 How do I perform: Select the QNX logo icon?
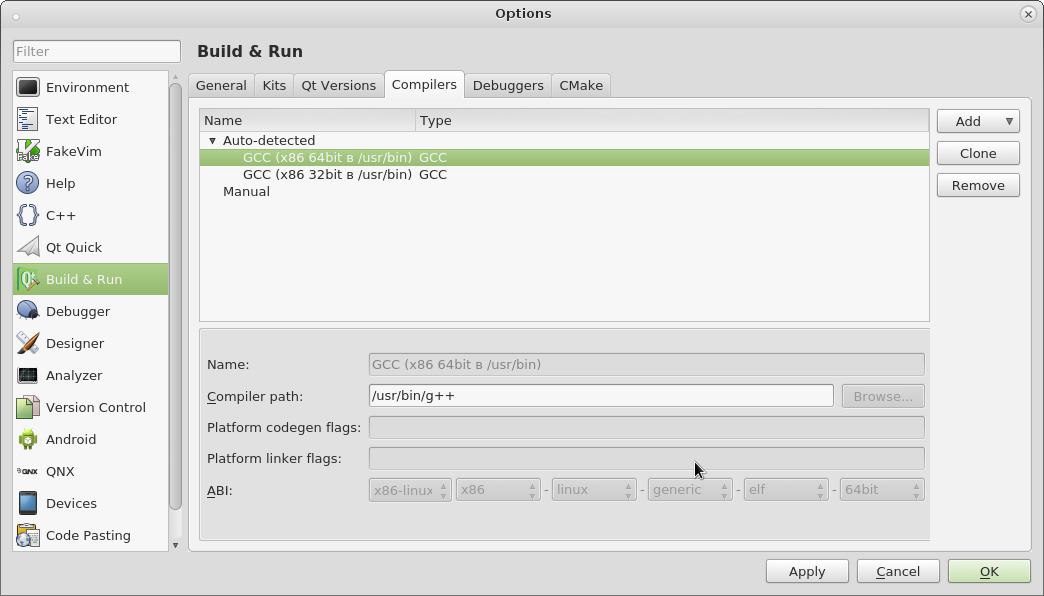tap(28, 471)
